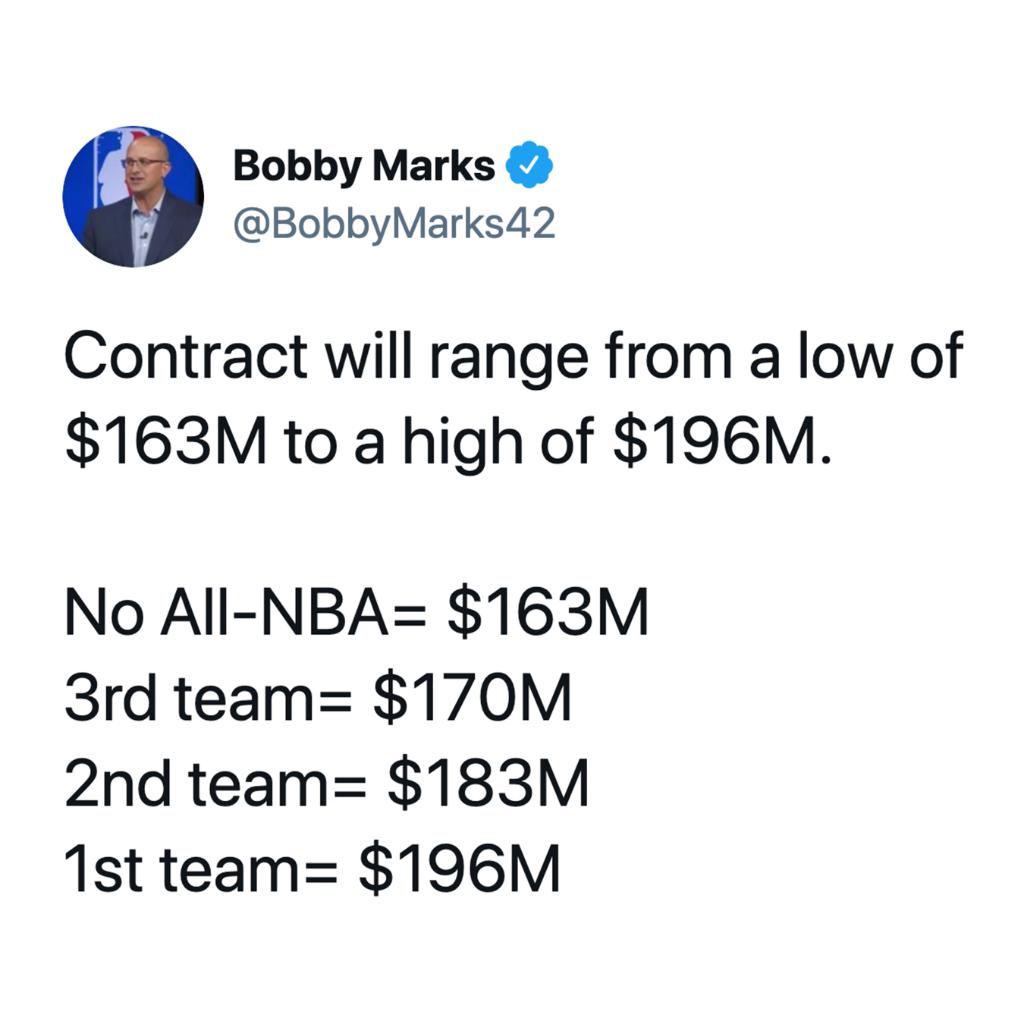This screenshot has width=1024, height=1024.
Task: Select "$196M." ending the opening sentence
Action: point(723,440)
